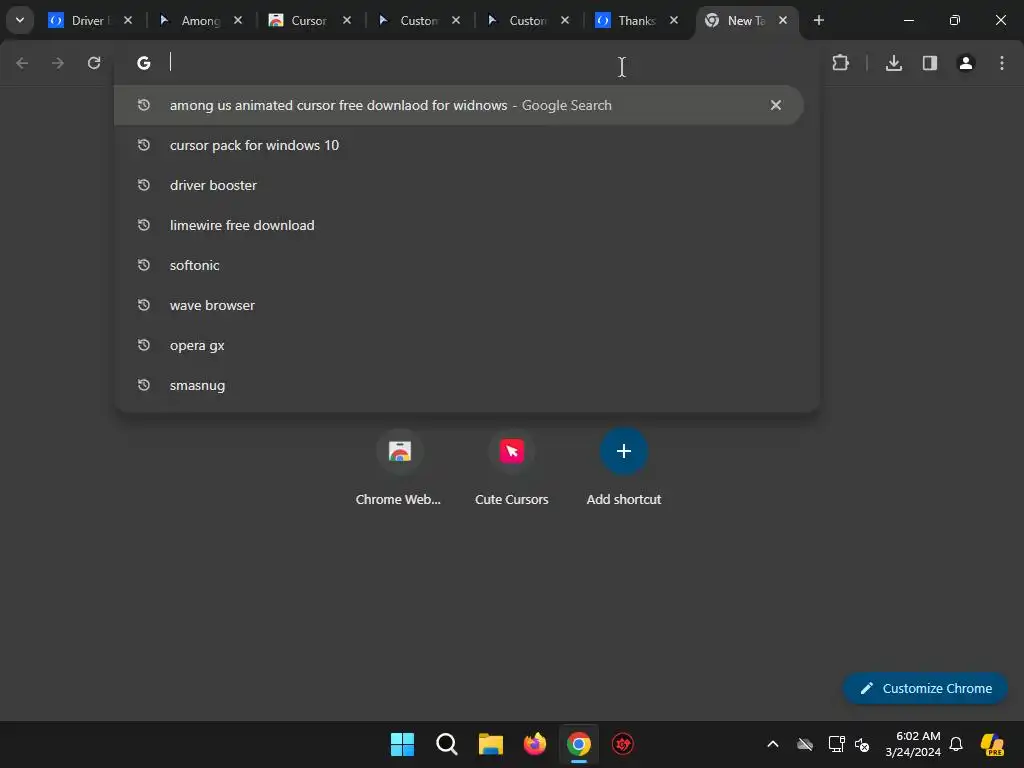This screenshot has height=768, width=1024.
Task: Click Chrome icon in taskbar
Action: [579, 744]
